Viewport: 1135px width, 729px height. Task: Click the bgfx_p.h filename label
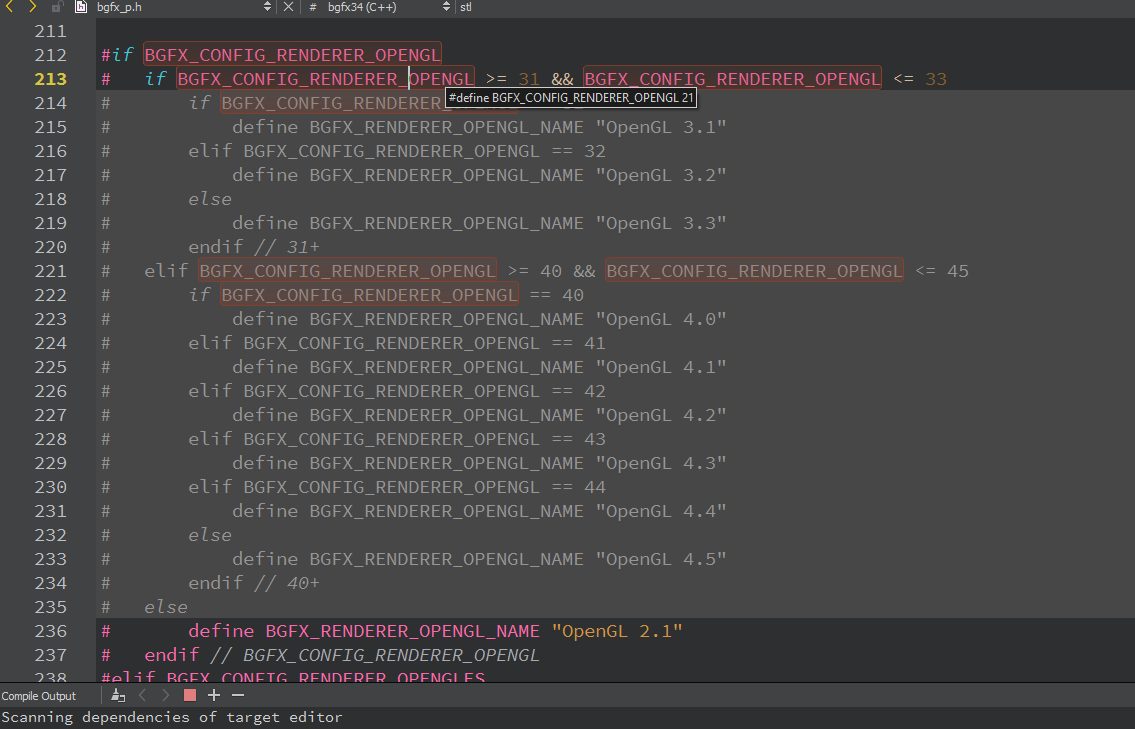click(x=120, y=7)
